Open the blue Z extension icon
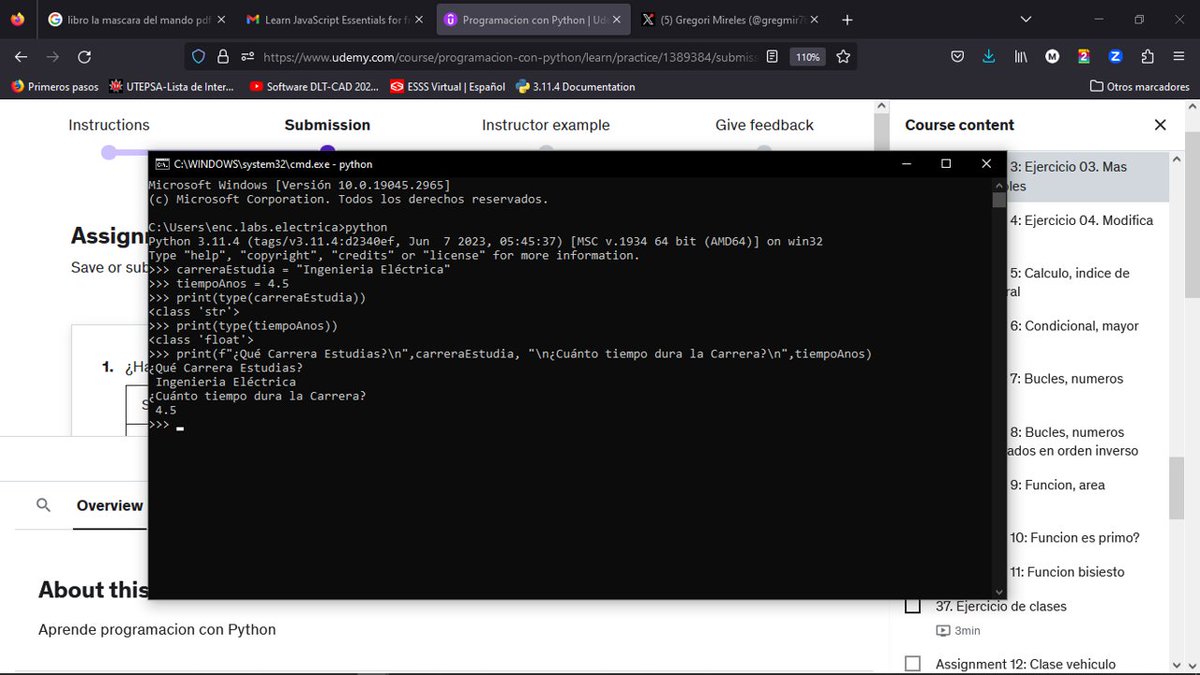The image size is (1200, 675). click(x=1116, y=57)
